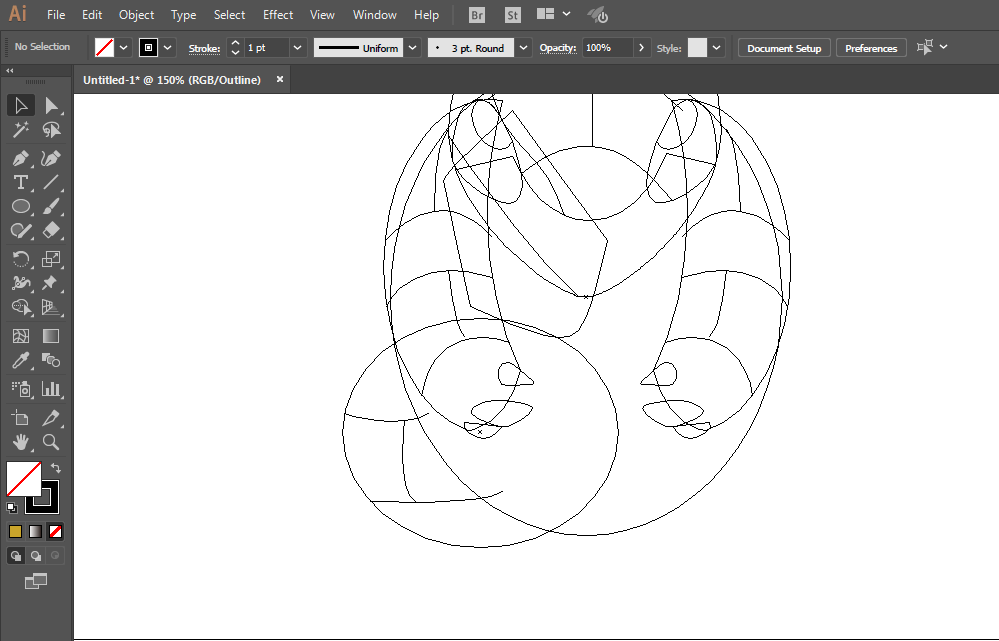Open the Uniform width profile dropdown
The width and height of the screenshot is (999, 641).
click(x=413, y=48)
